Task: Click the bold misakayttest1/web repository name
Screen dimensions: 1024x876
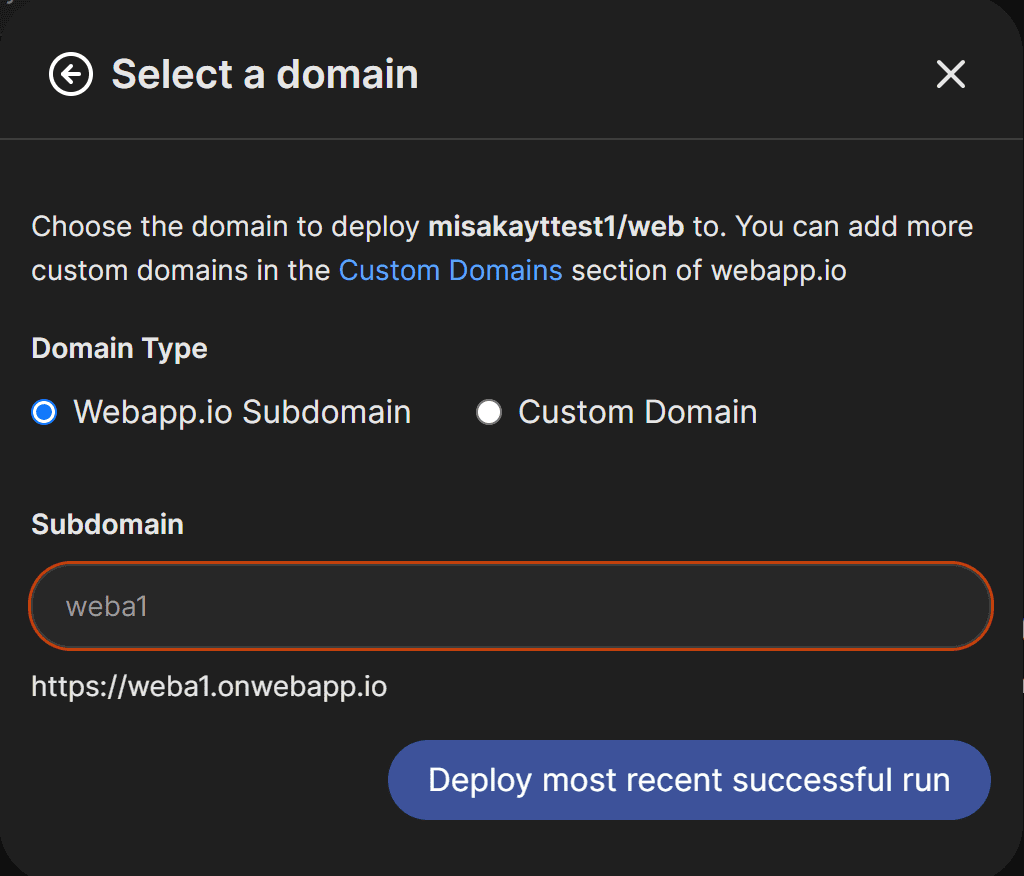Action: click(556, 226)
